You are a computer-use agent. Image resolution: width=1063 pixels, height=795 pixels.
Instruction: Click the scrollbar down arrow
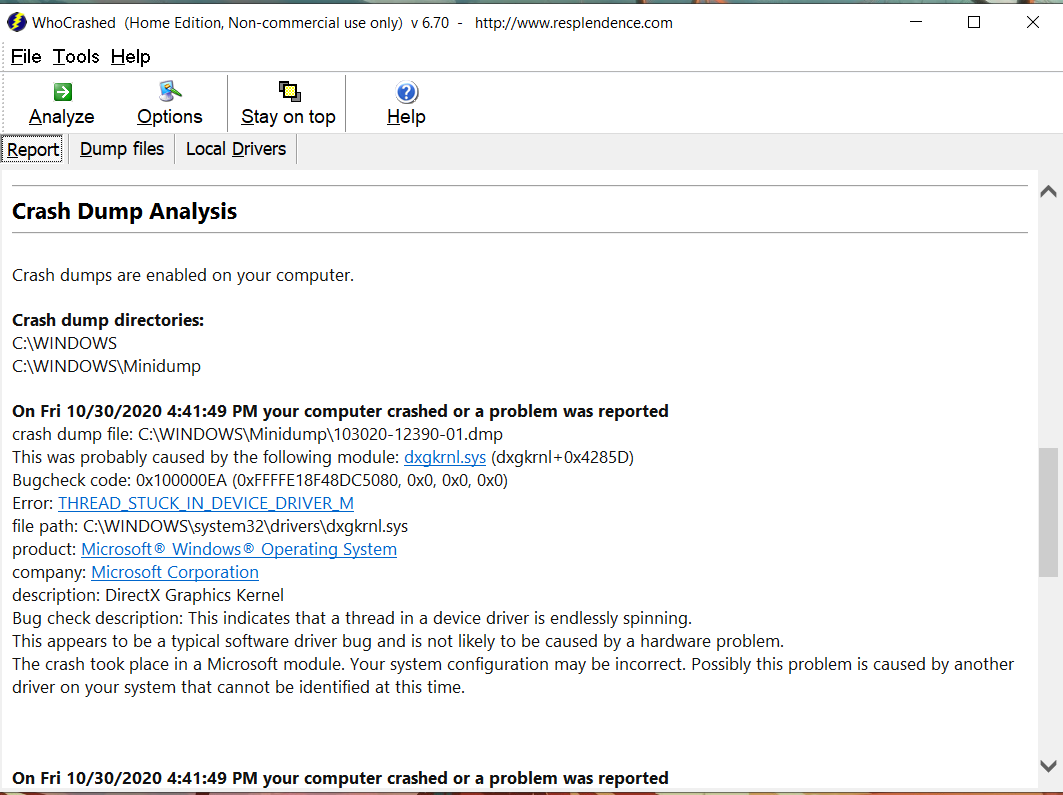click(1048, 766)
